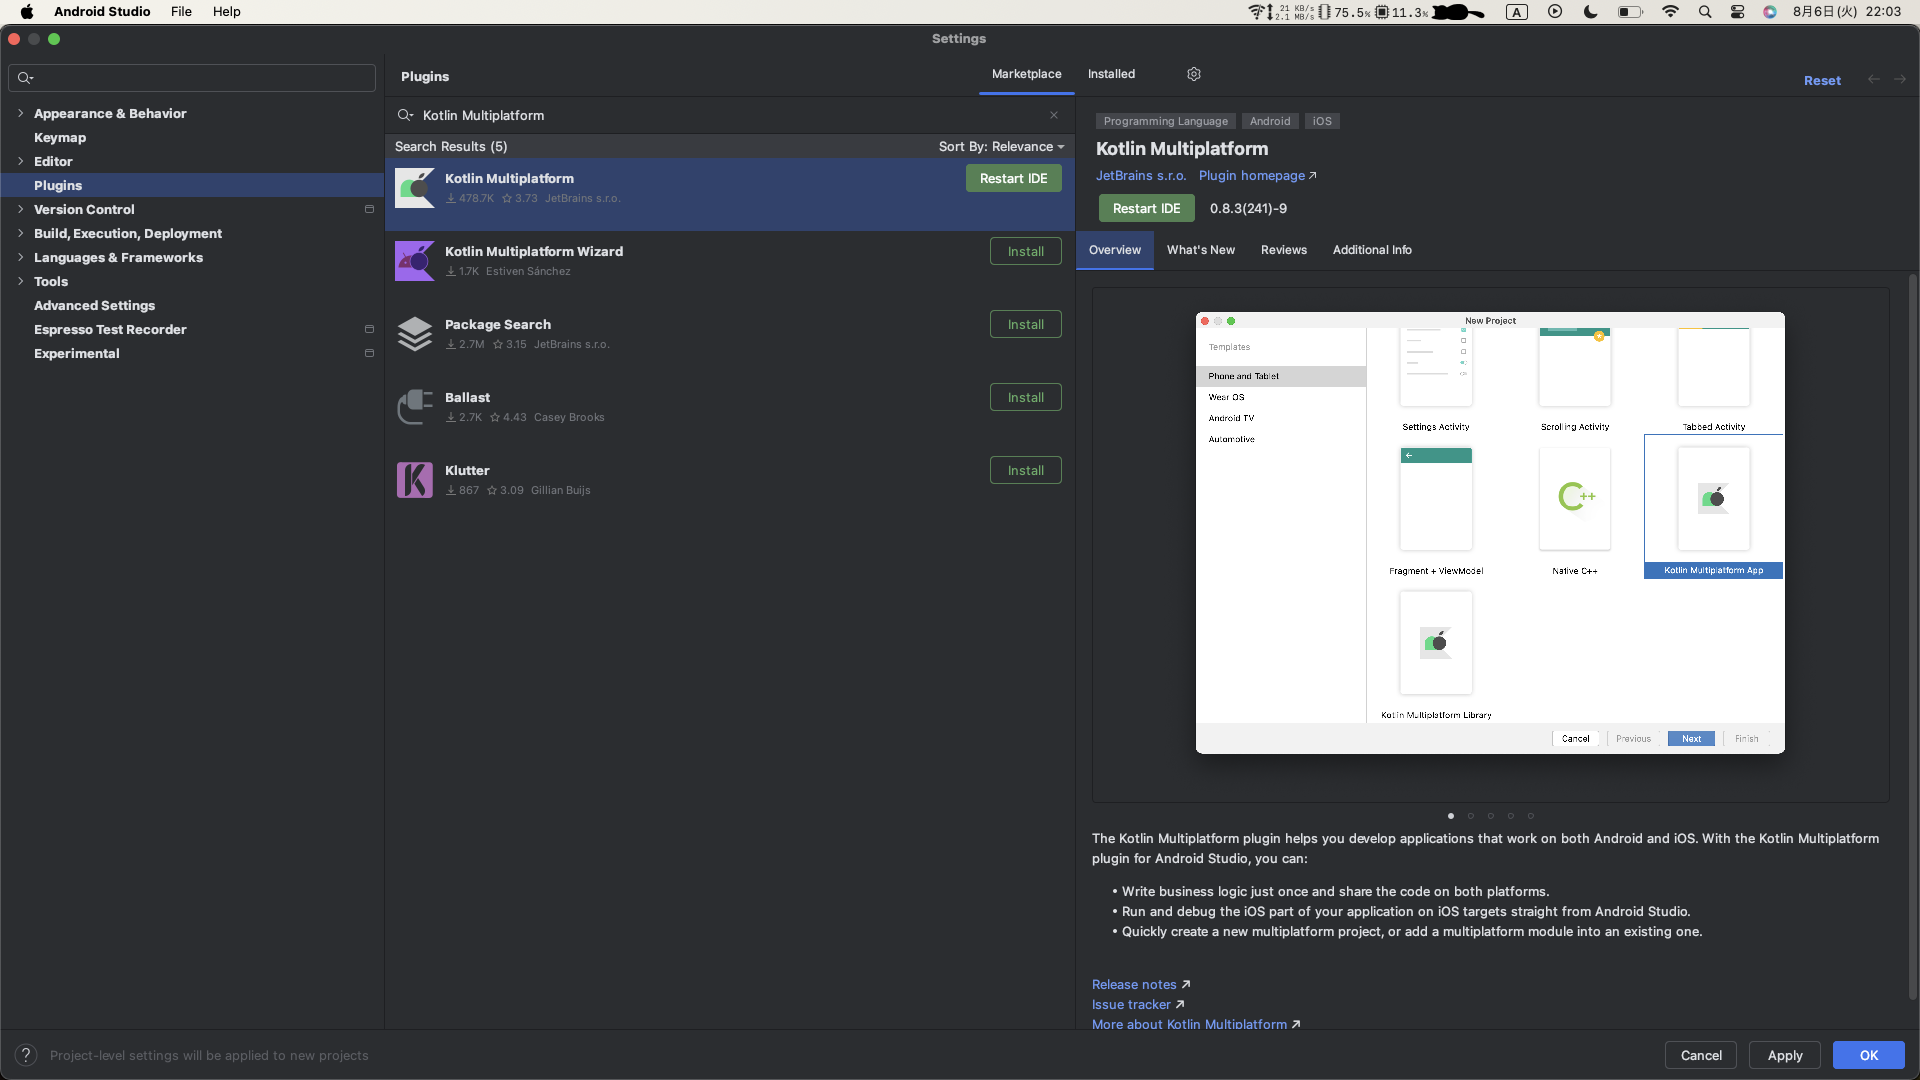Open the Sort By Relevance dropdown
The width and height of the screenshot is (1920, 1080).
pyautogui.click(x=1001, y=146)
